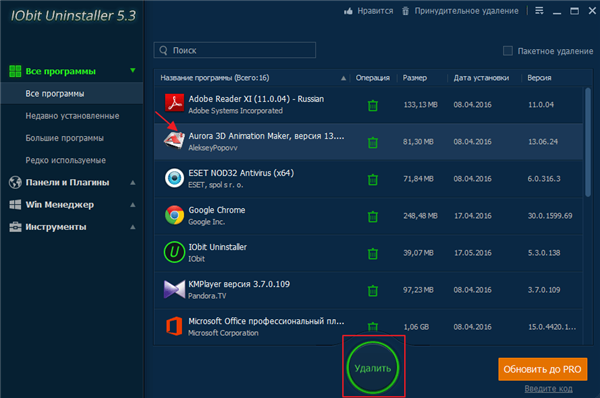Collapse the Все программы green section arrow
Image resolution: width=600 pixels, height=398 pixels.
click(133, 70)
